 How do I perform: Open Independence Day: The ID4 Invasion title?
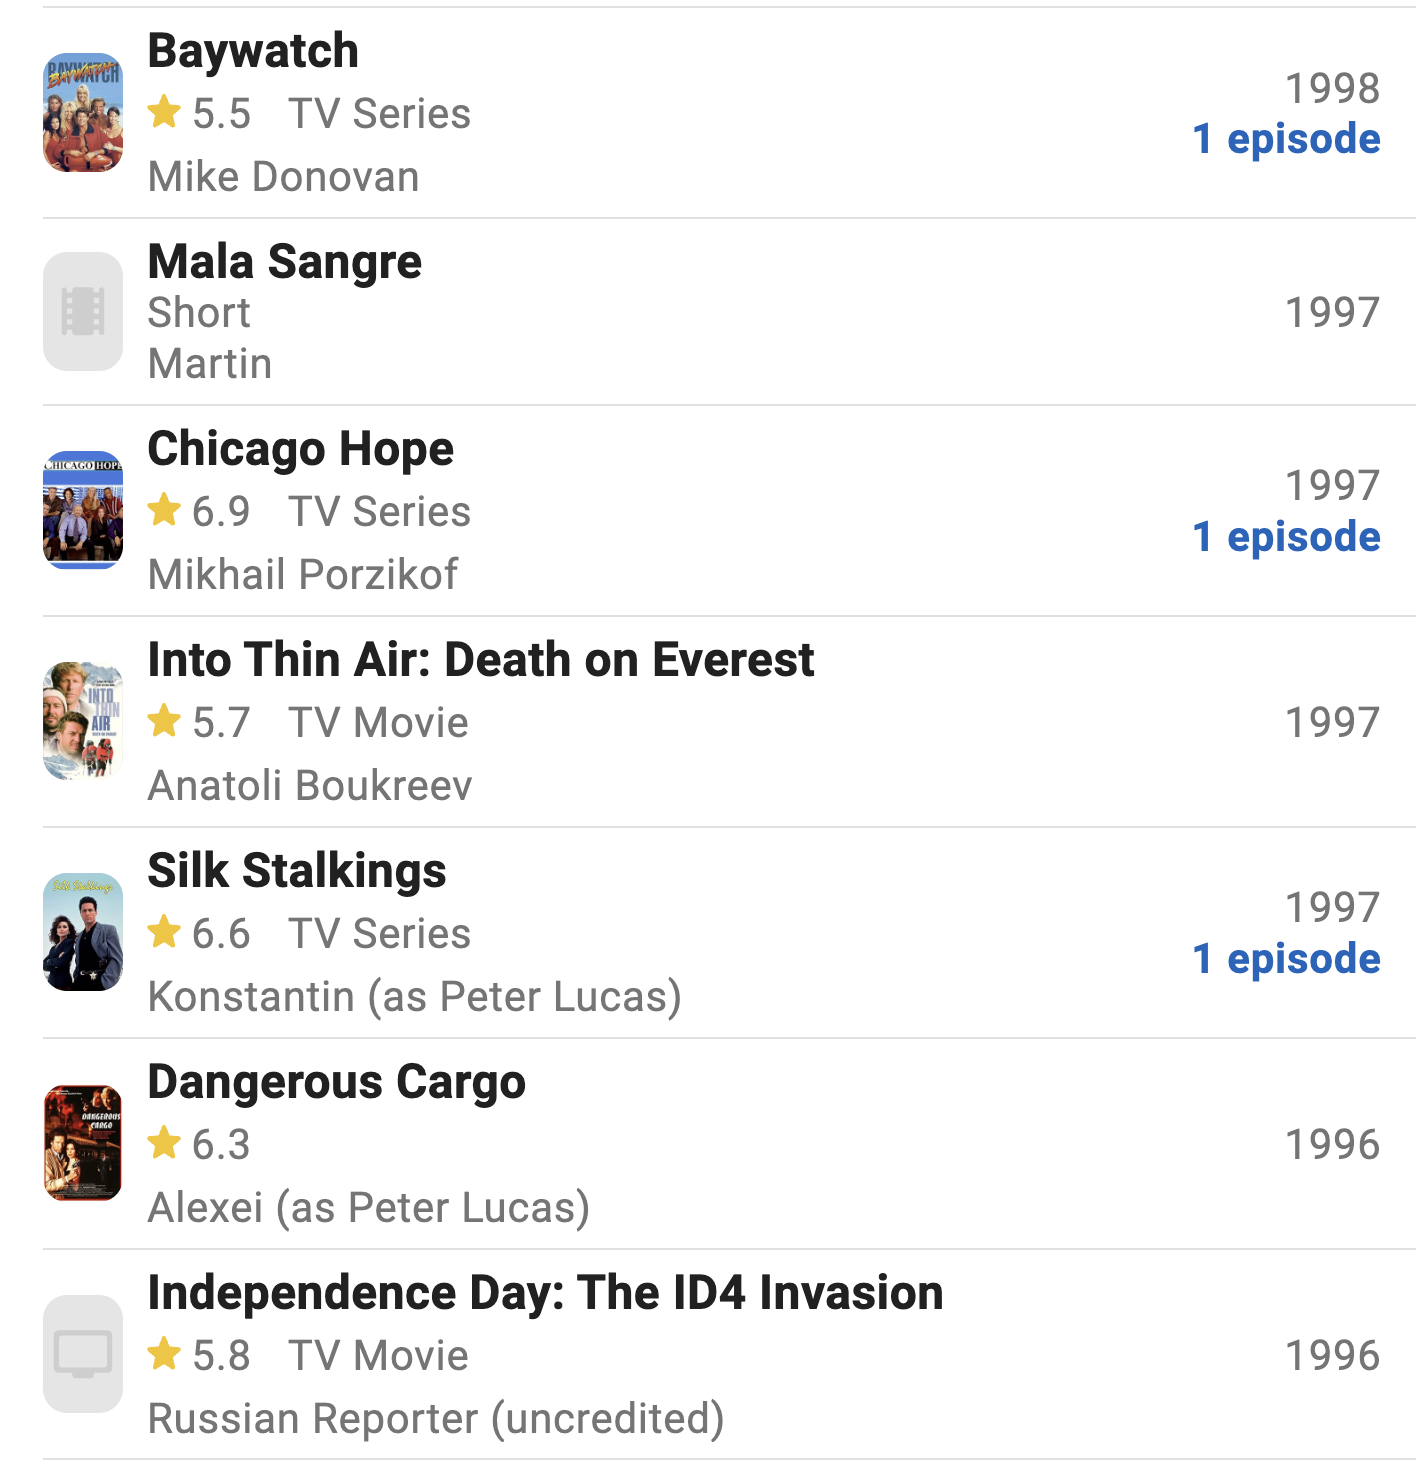coord(545,1293)
